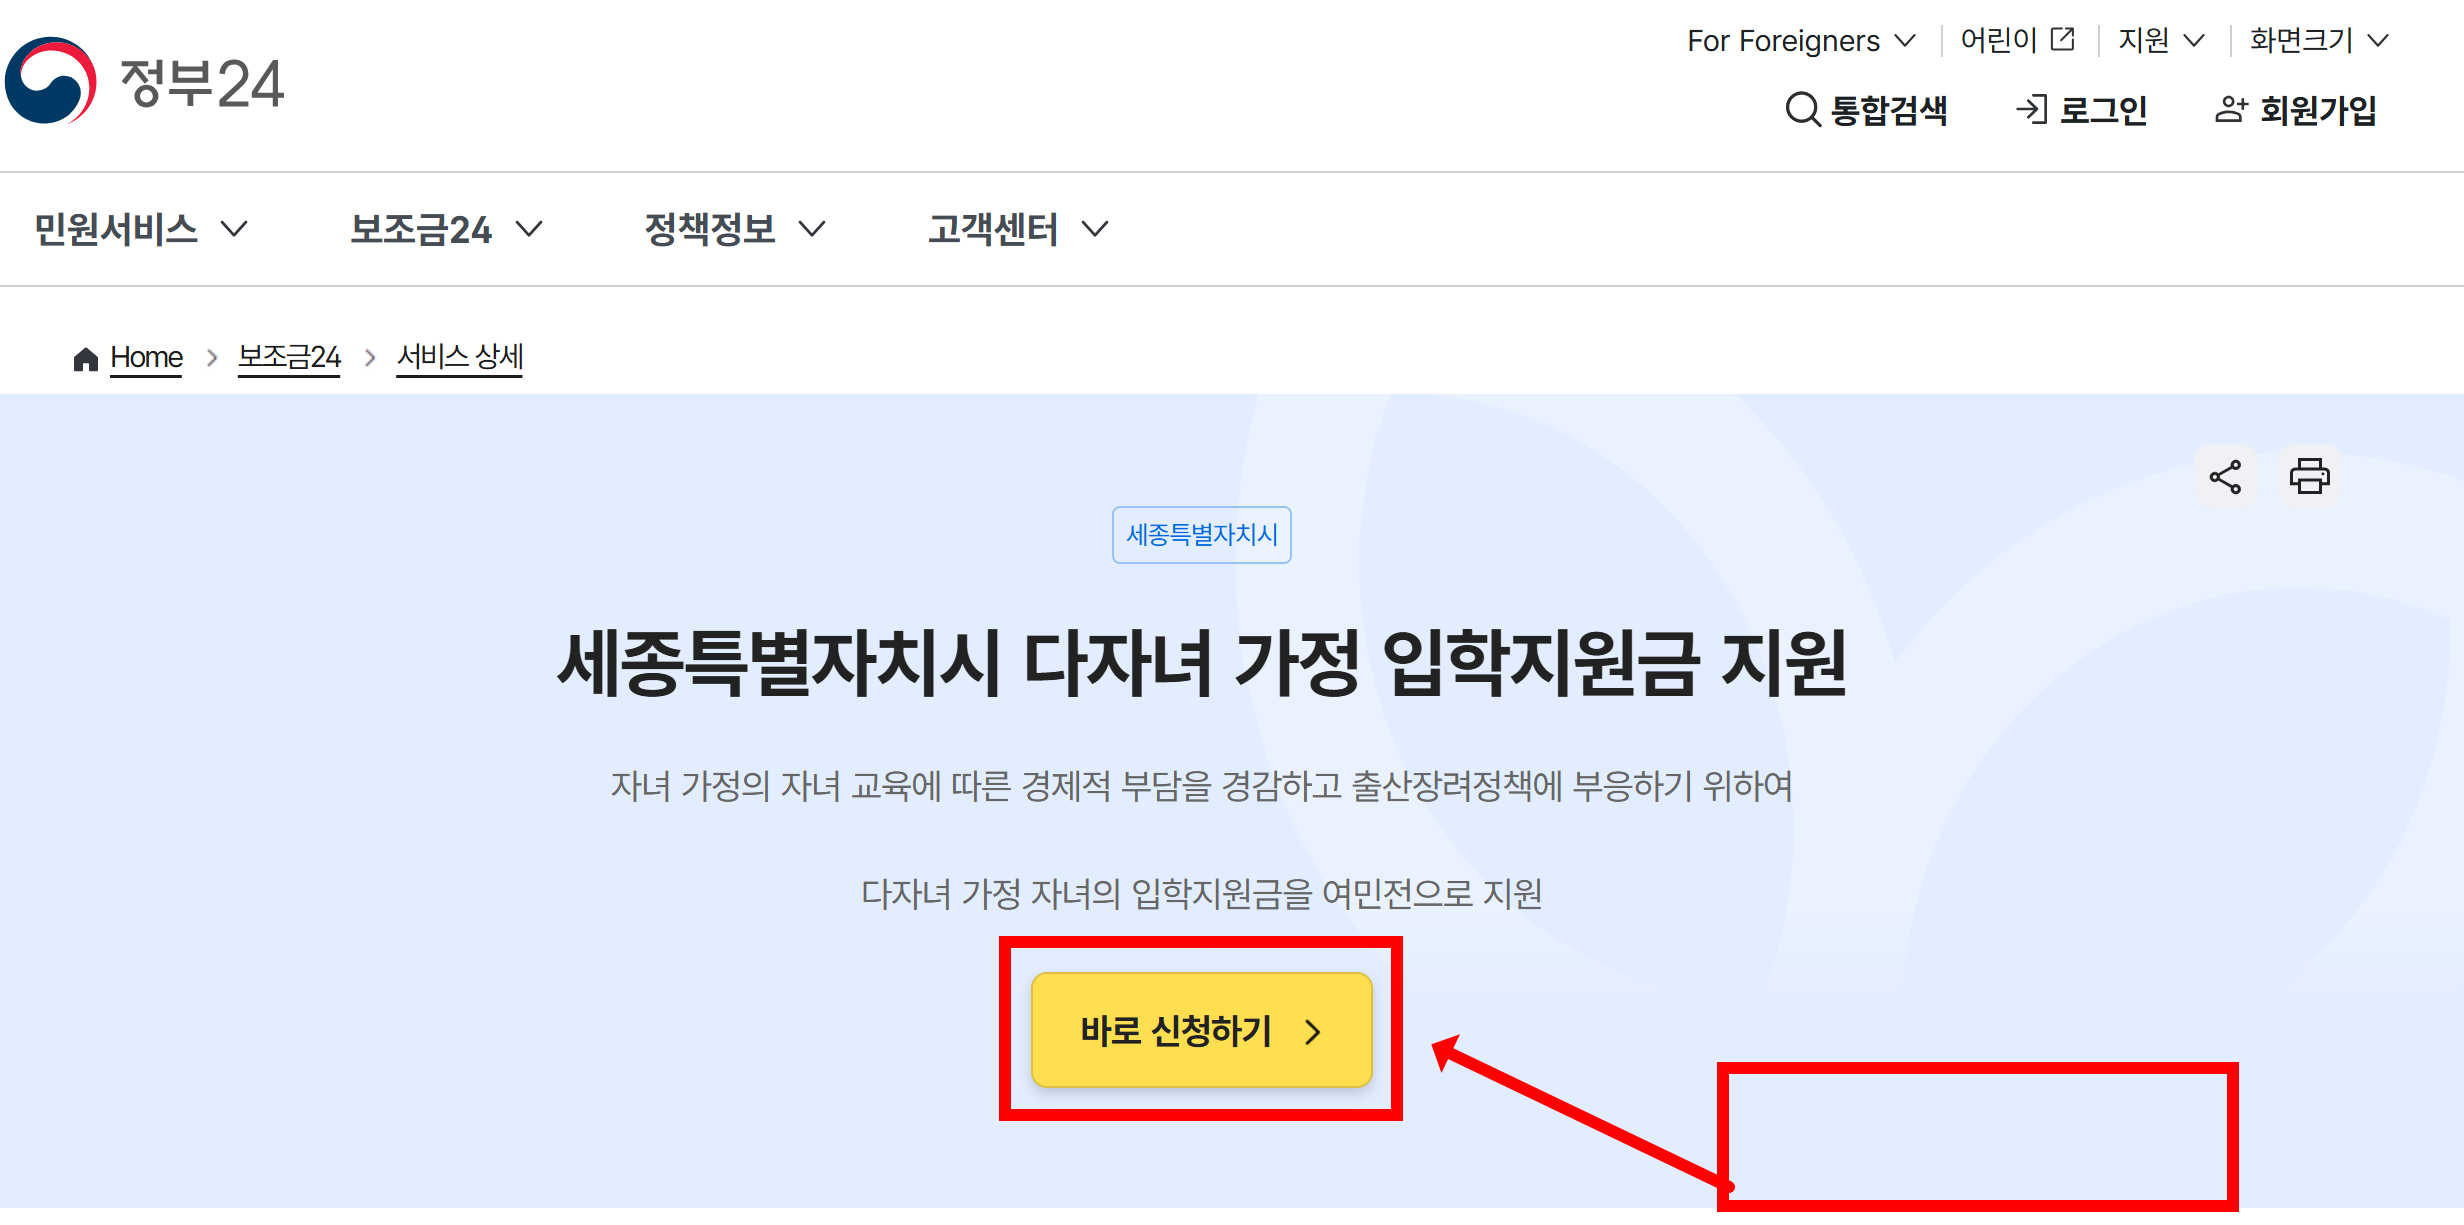Click the share icon
2464x1225 pixels.
point(2225,477)
